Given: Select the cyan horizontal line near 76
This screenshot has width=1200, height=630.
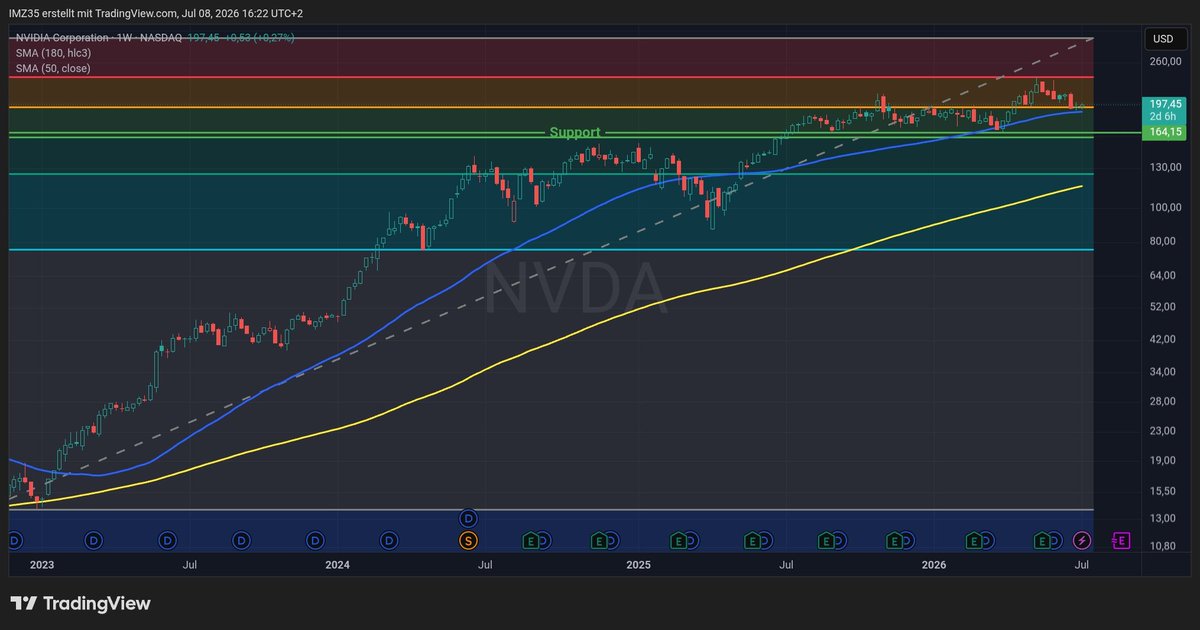Looking at the screenshot, I should (x=550, y=250).
